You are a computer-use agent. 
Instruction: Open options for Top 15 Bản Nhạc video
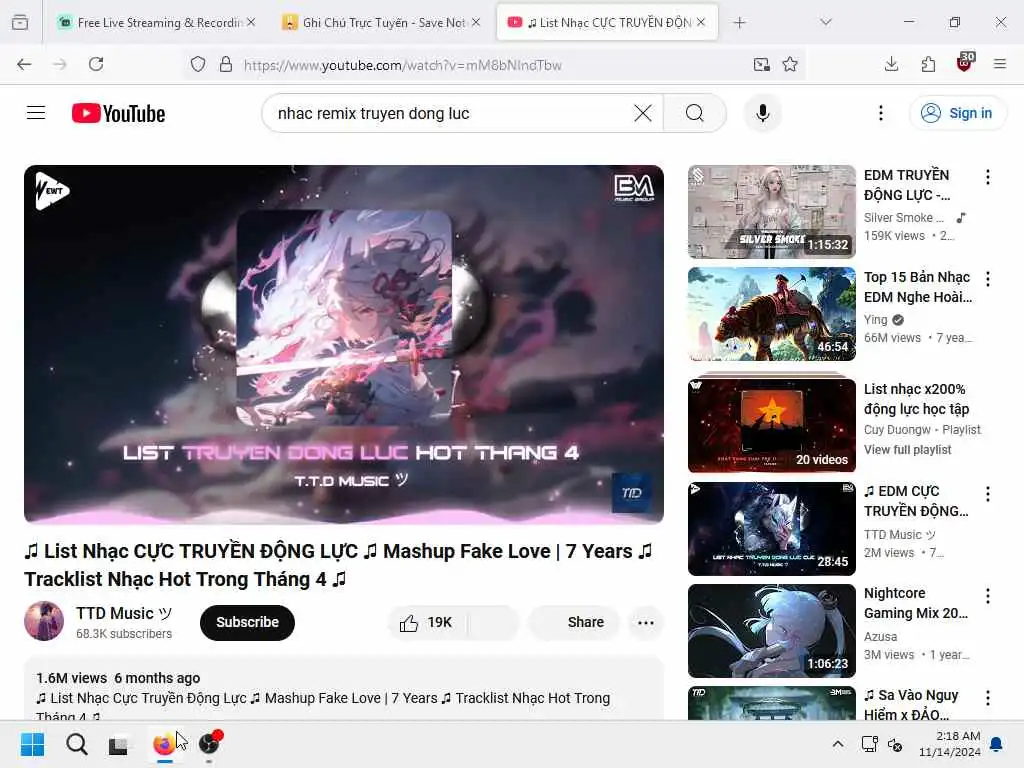pyautogui.click(x=987, y=280)
